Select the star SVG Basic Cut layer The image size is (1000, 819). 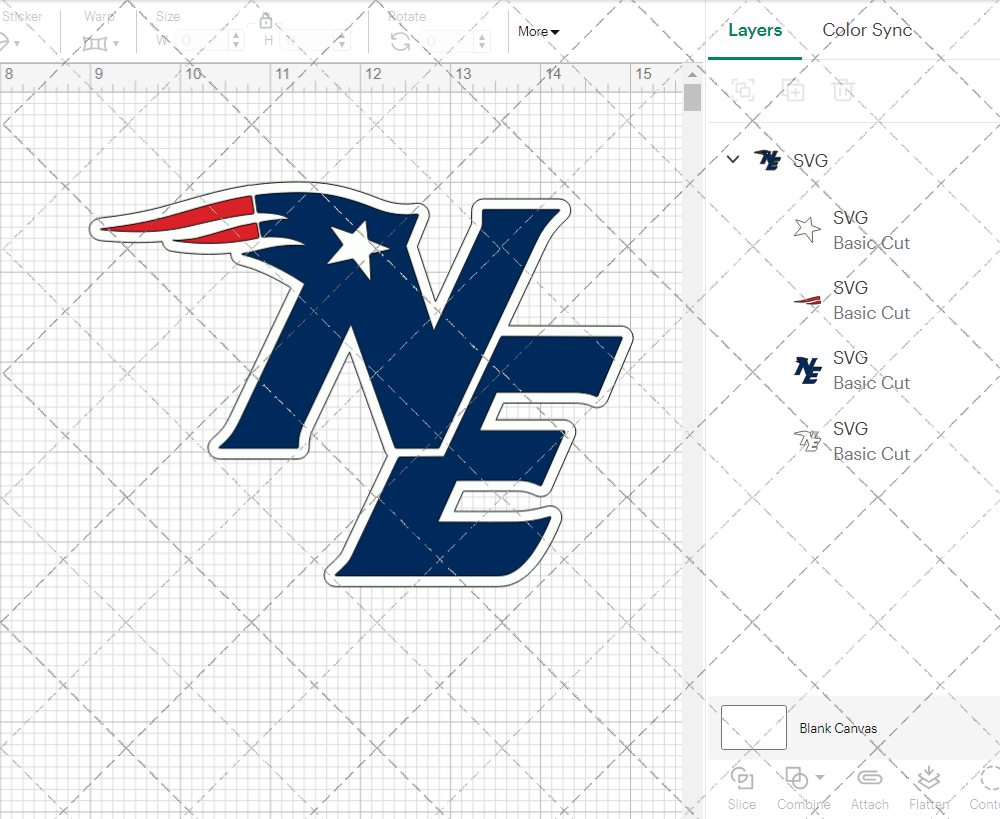point(870,230)
